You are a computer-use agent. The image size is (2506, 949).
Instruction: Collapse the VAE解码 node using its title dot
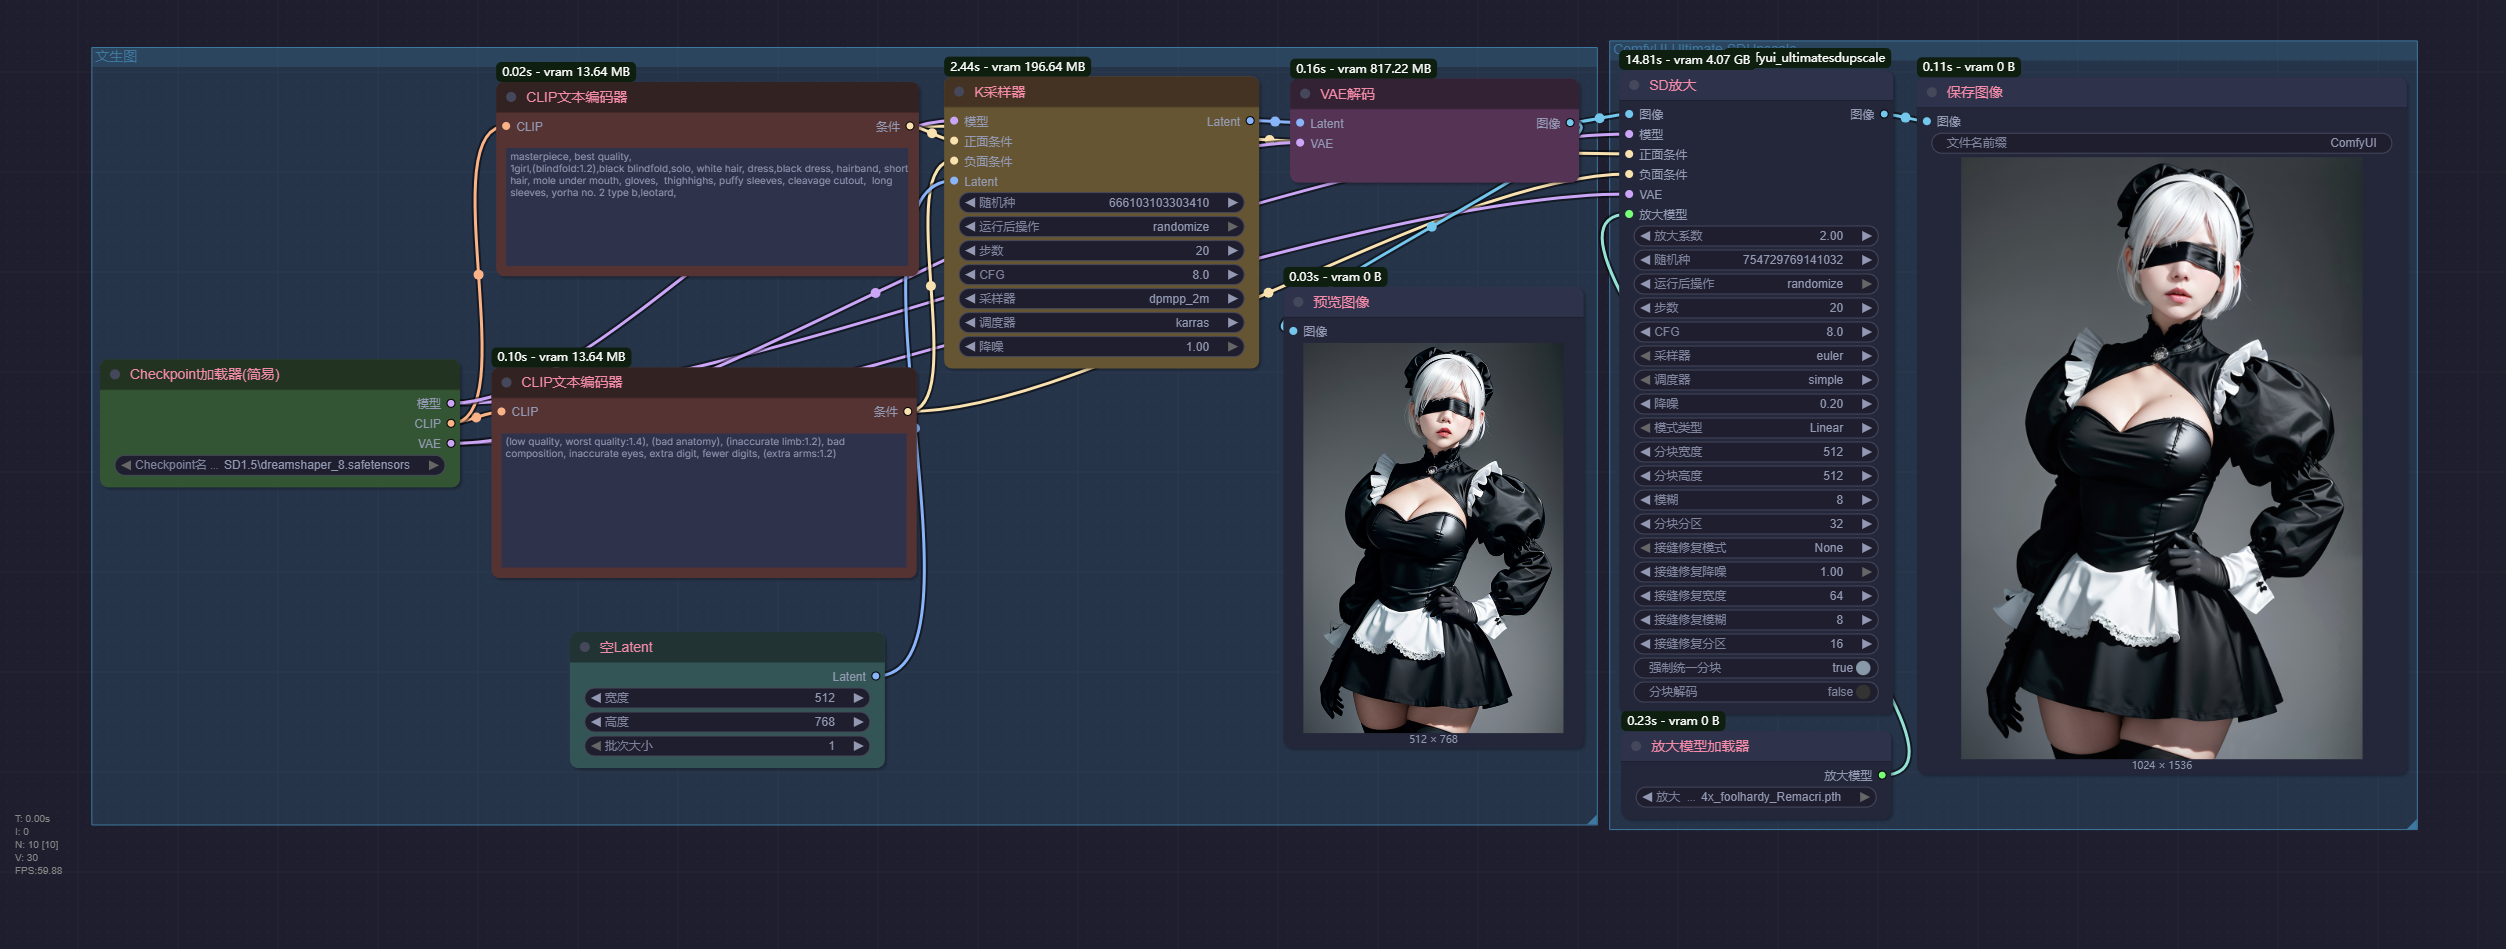(1305, 94)
